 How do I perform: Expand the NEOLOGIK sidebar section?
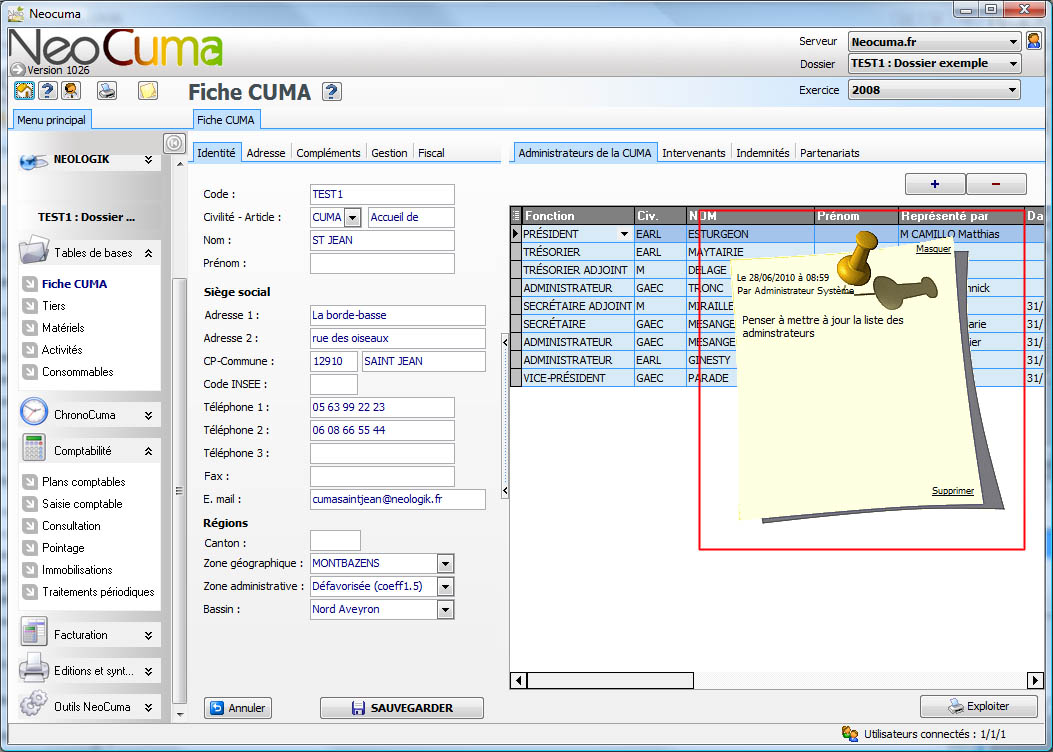pos(148,160)
